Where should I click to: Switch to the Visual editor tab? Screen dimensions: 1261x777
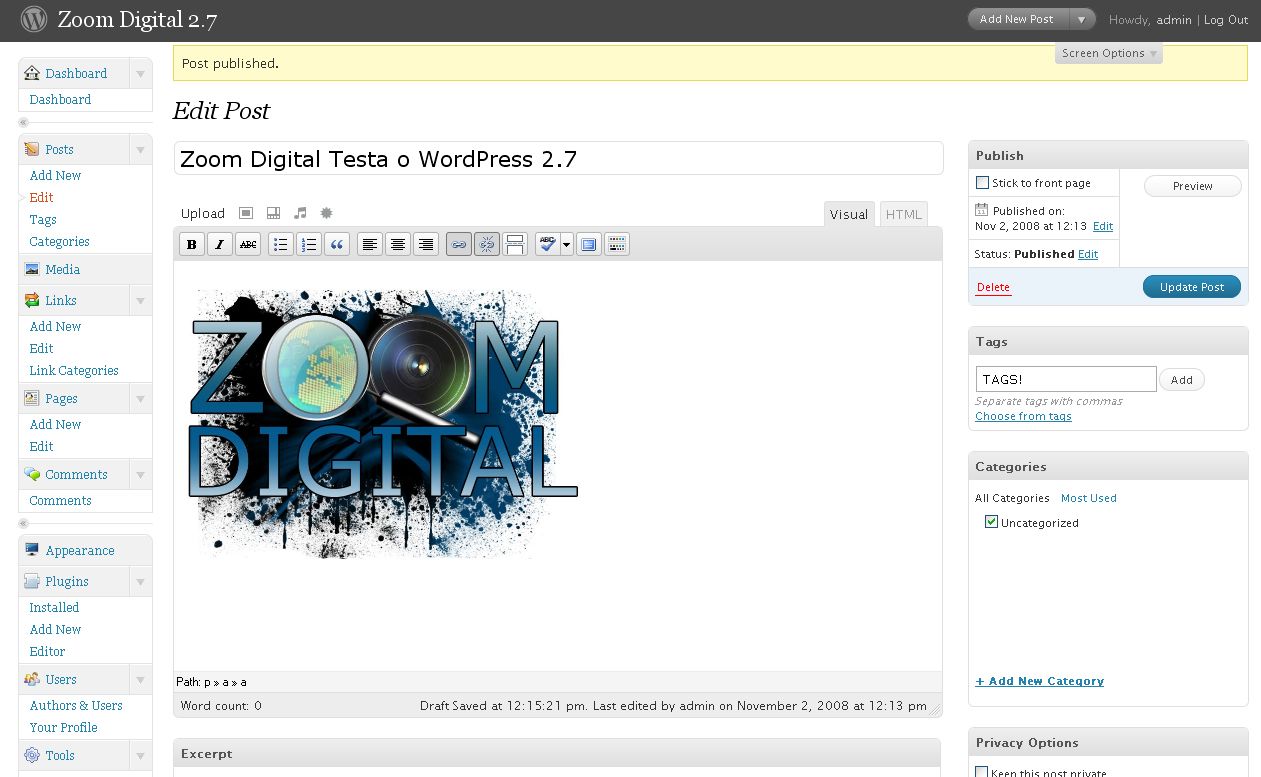point(849,214)
